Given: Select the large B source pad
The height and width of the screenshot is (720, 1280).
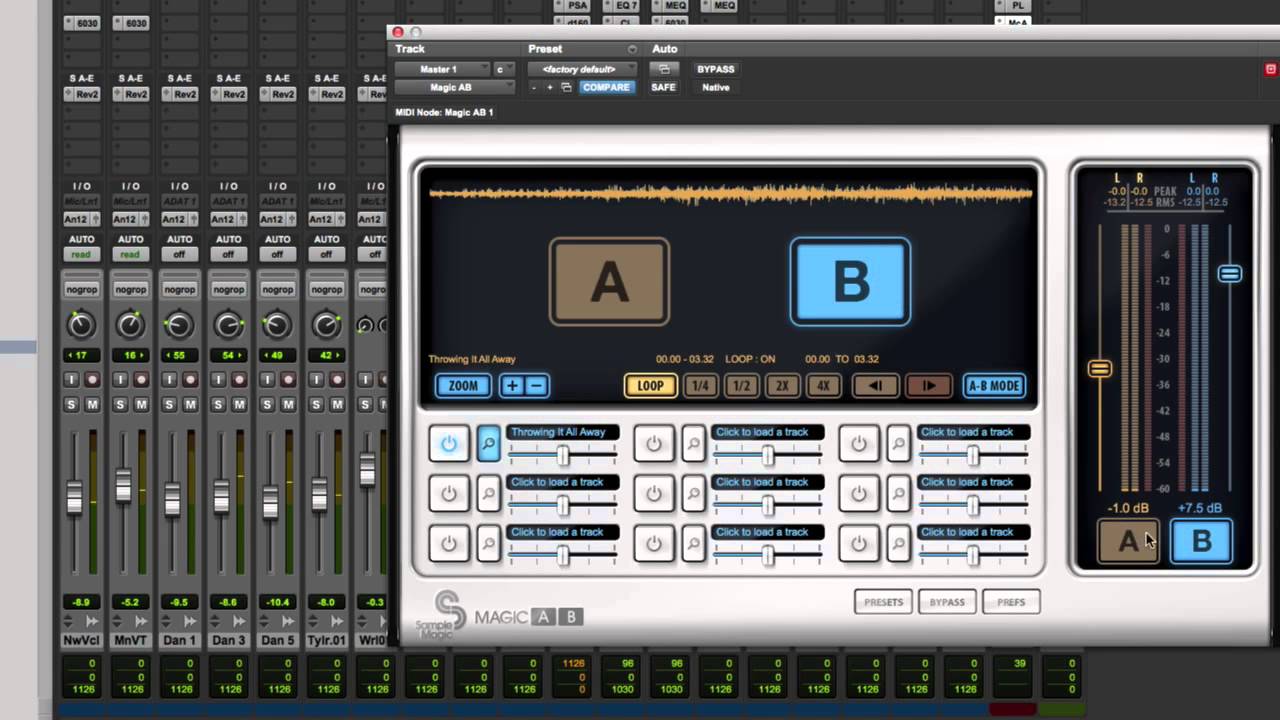Looking at the screenshot, I should click(x=851, y=282).
